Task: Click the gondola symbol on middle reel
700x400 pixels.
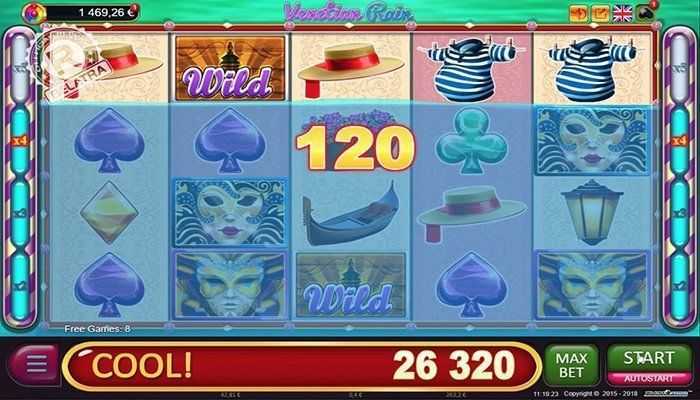Action: coord(350,215)
